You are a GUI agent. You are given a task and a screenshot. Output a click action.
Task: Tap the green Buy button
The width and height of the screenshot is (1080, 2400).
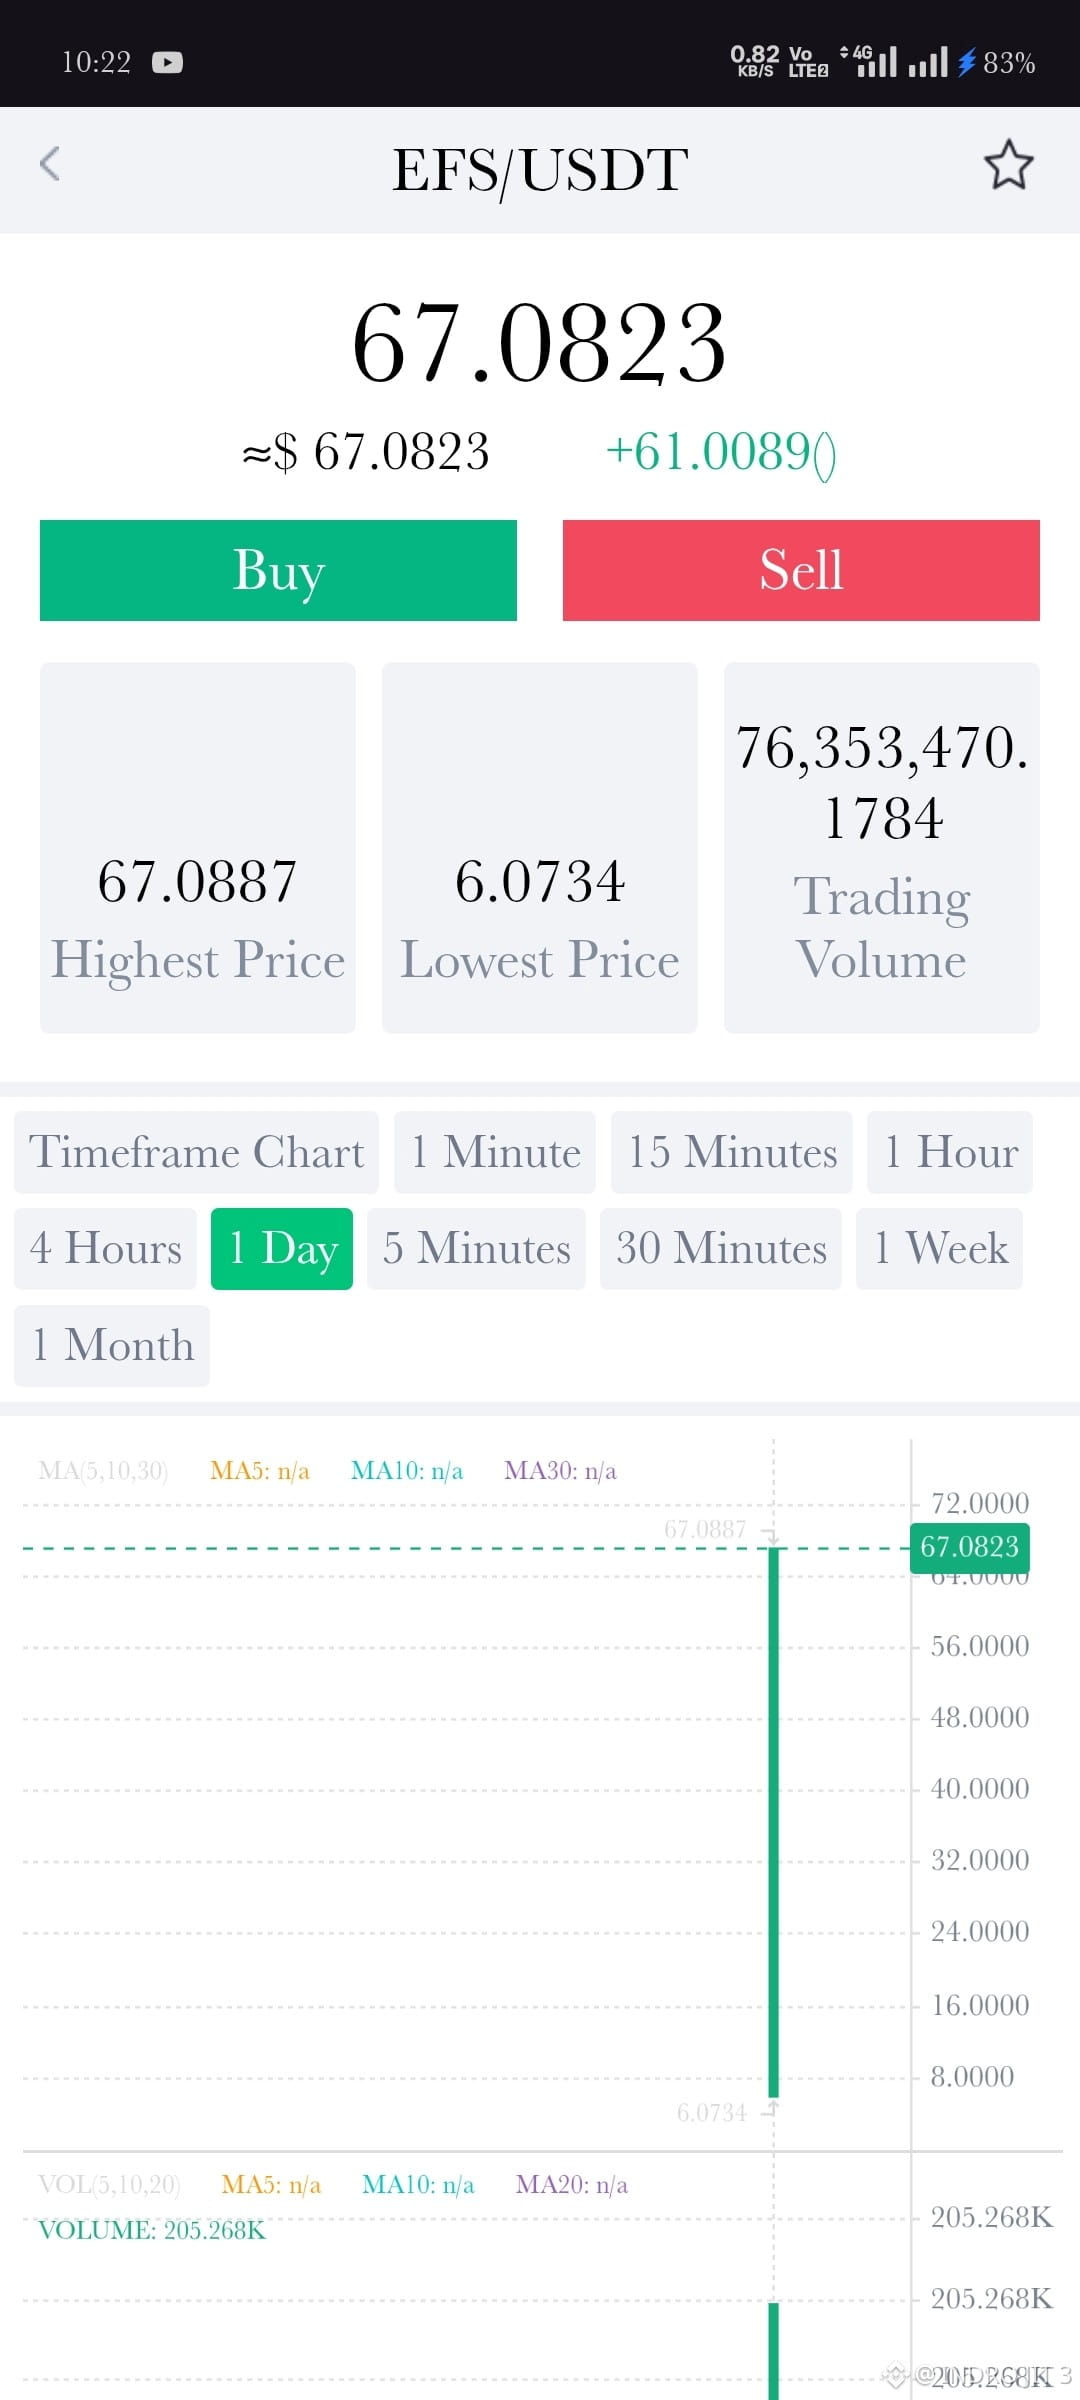(278, 570)
